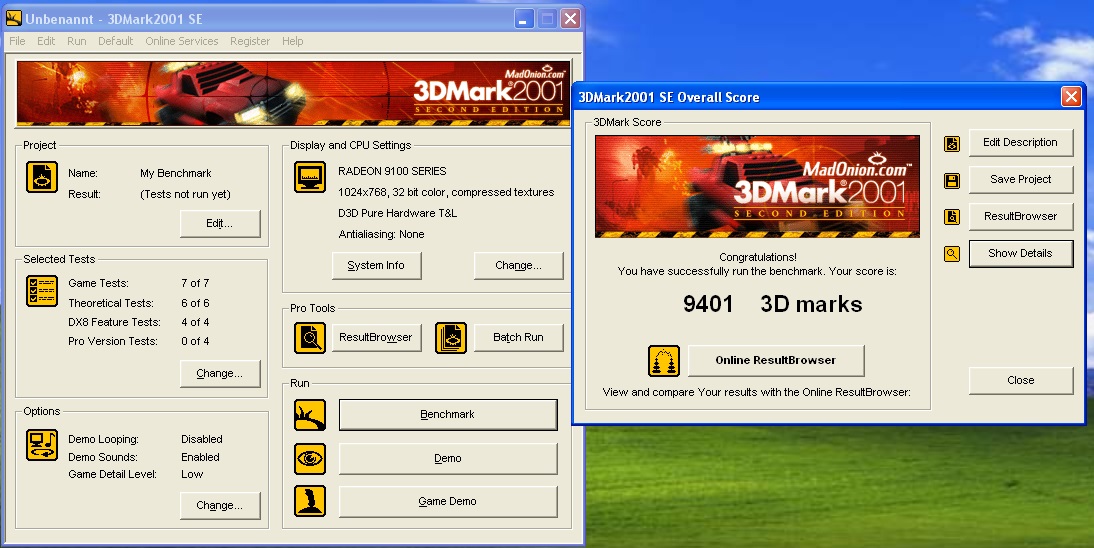Click the D3D Pure Hardware T&L text
This screenshot has width=1094, height=548.
click(398, 214)
